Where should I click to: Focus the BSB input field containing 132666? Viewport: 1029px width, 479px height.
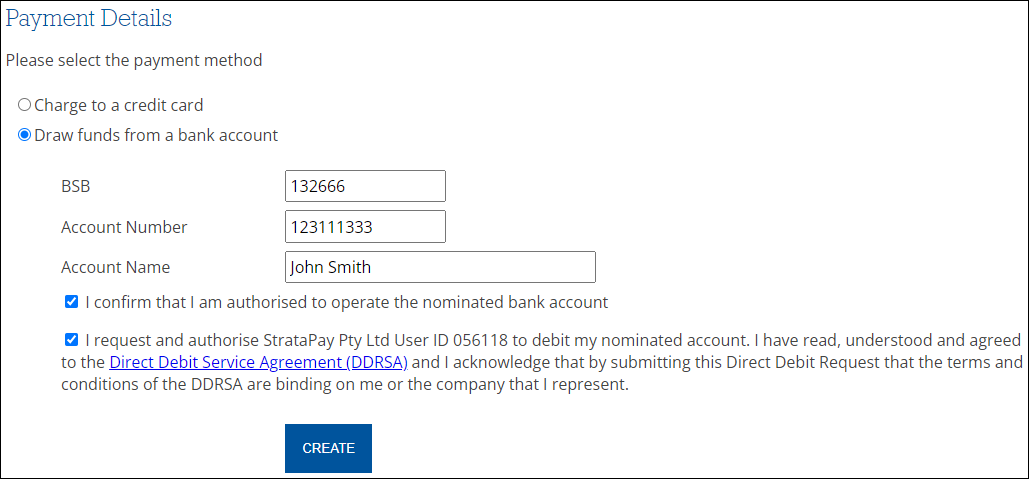pyautogui.click(x=366, y=186)
